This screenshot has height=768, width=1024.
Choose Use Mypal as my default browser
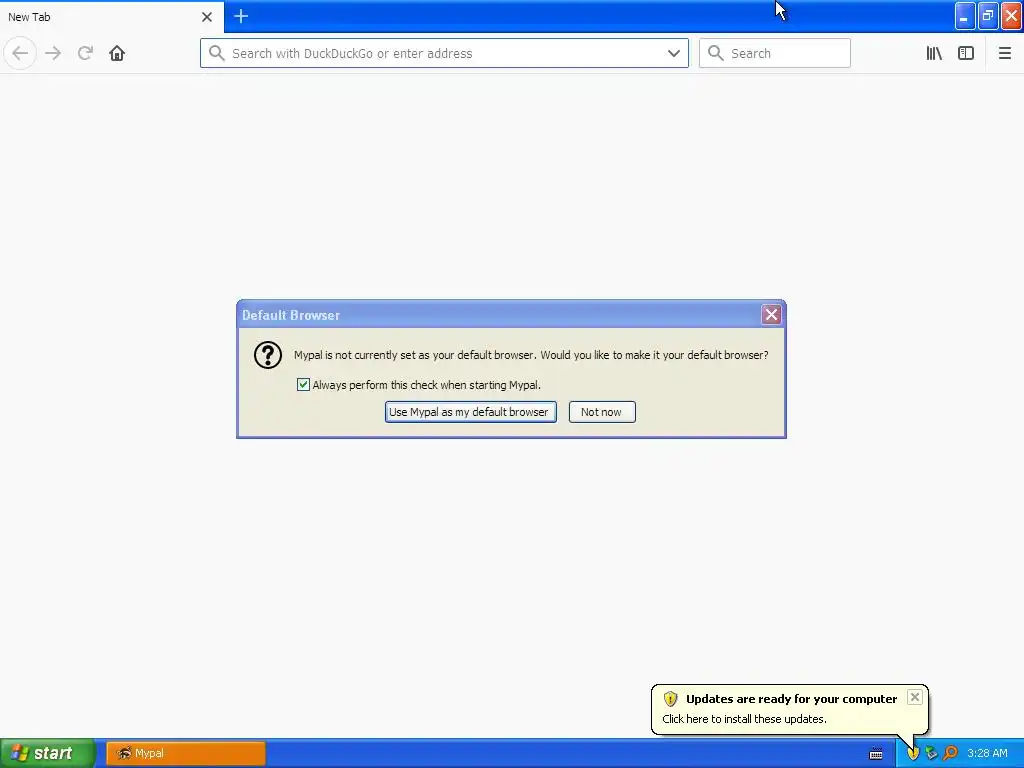[471, 412]
